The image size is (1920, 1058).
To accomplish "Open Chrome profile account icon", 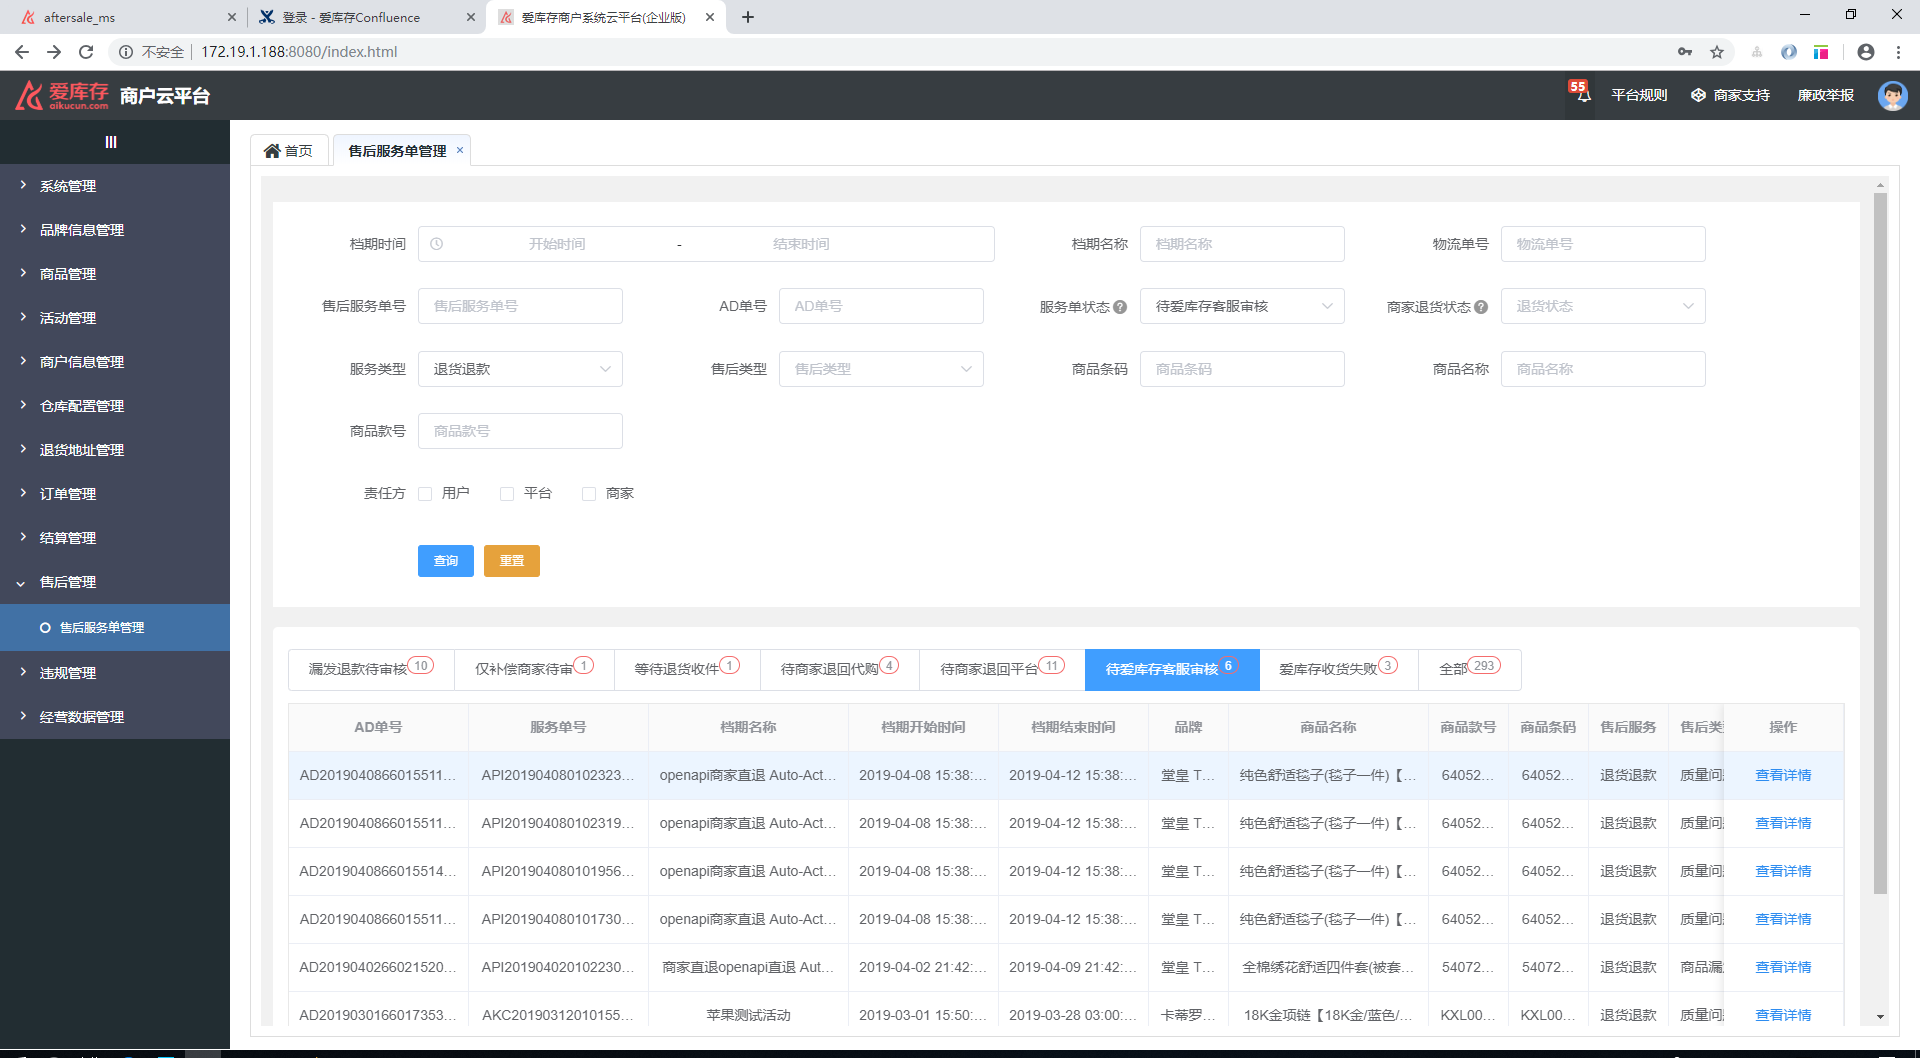I will (x=1866, y=52).
